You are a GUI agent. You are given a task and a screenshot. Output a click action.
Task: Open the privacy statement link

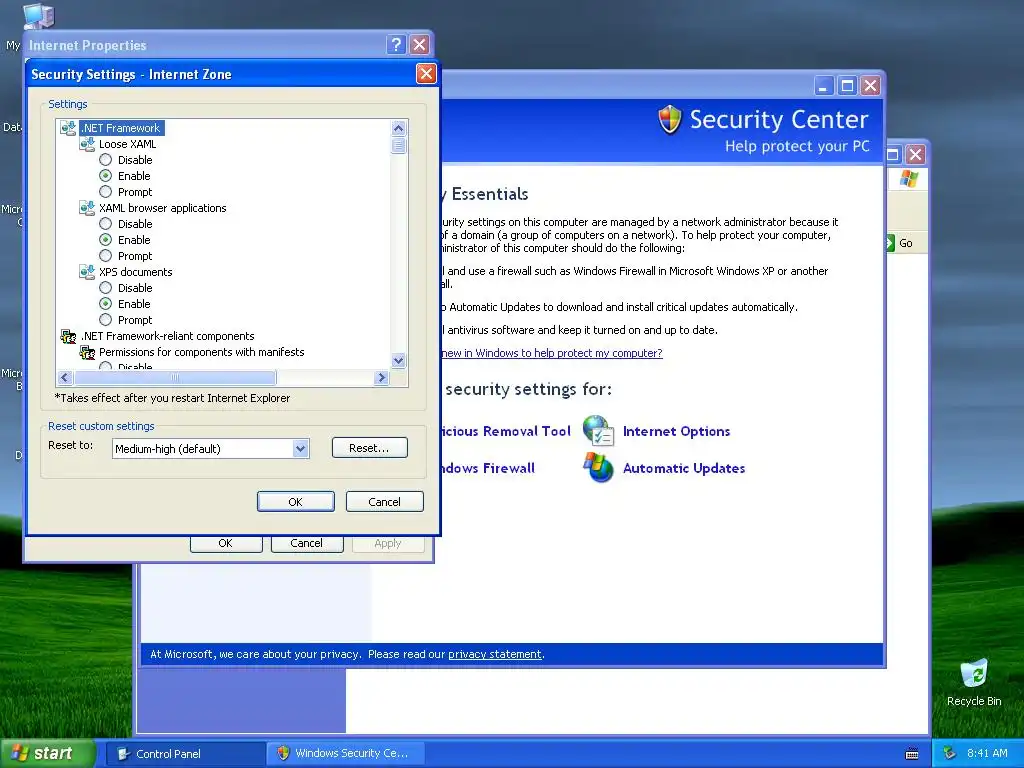click(x=495, y=654)
